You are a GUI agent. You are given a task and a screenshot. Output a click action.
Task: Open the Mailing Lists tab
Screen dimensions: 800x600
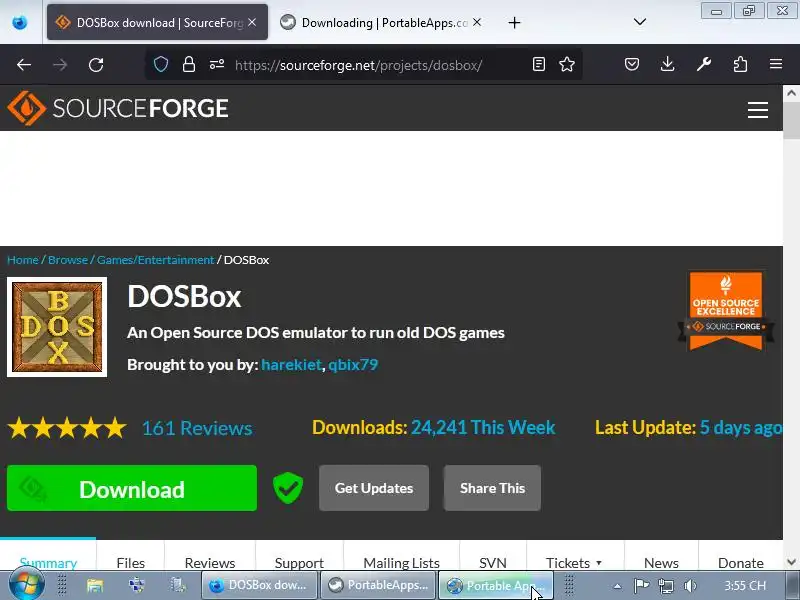[402, 563]
